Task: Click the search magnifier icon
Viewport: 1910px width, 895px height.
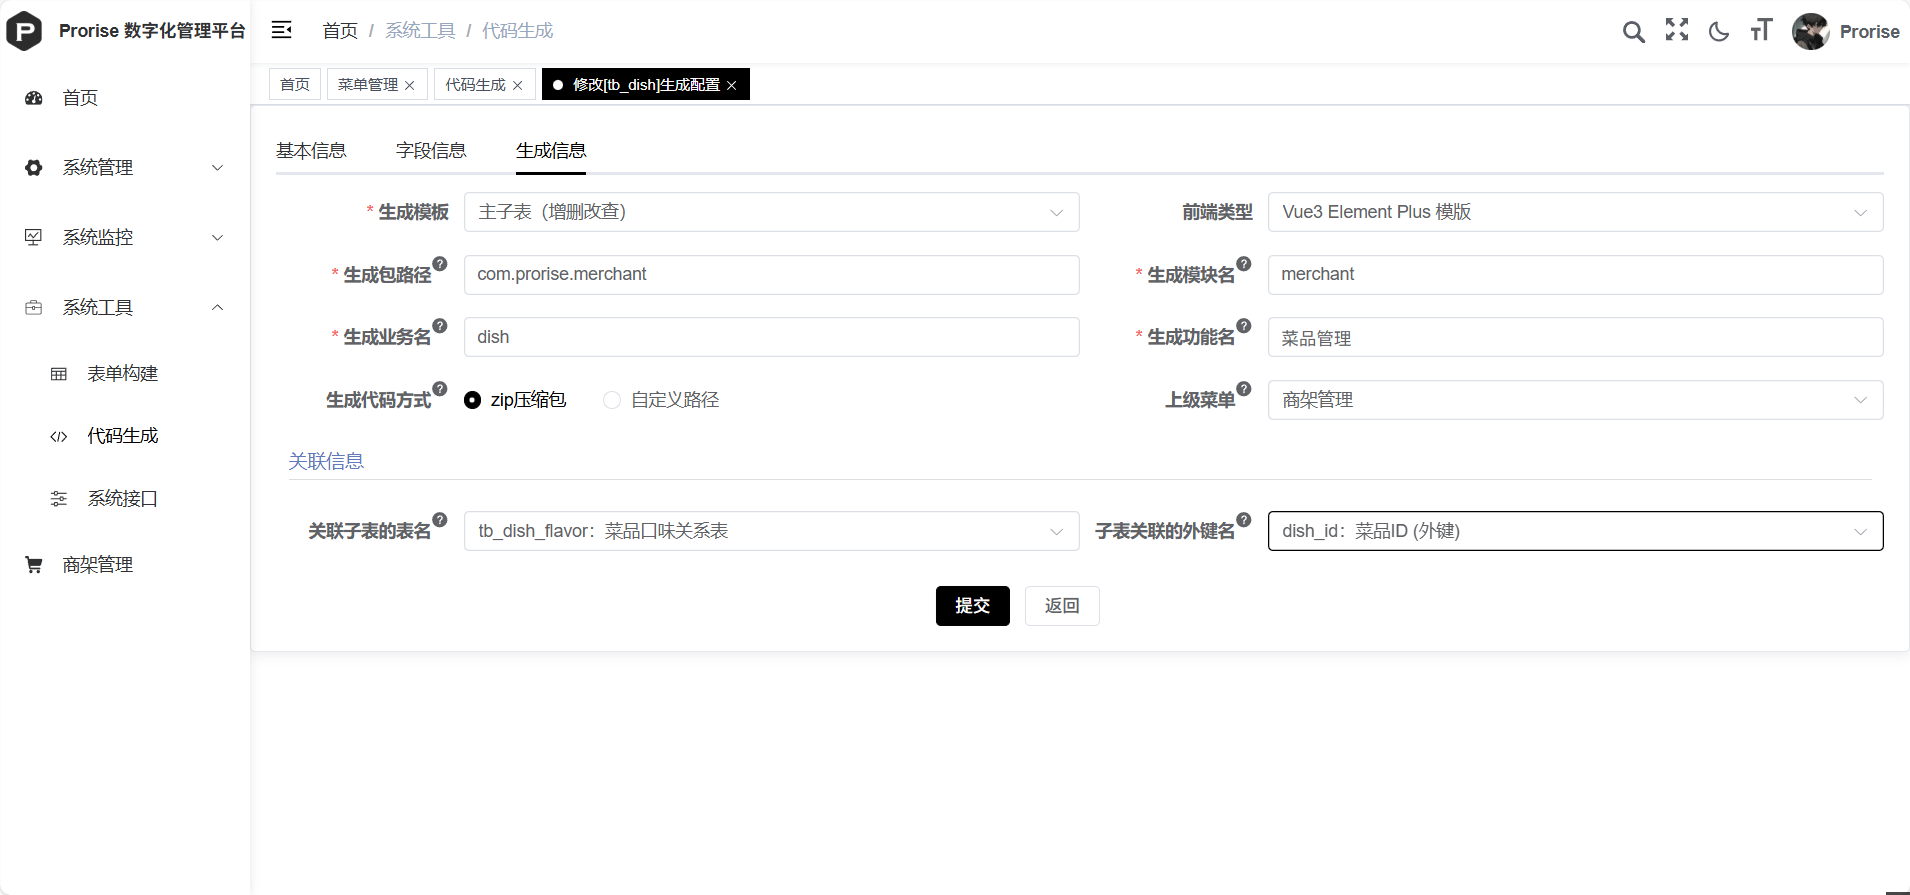Action: click(x=1633, y=32)
